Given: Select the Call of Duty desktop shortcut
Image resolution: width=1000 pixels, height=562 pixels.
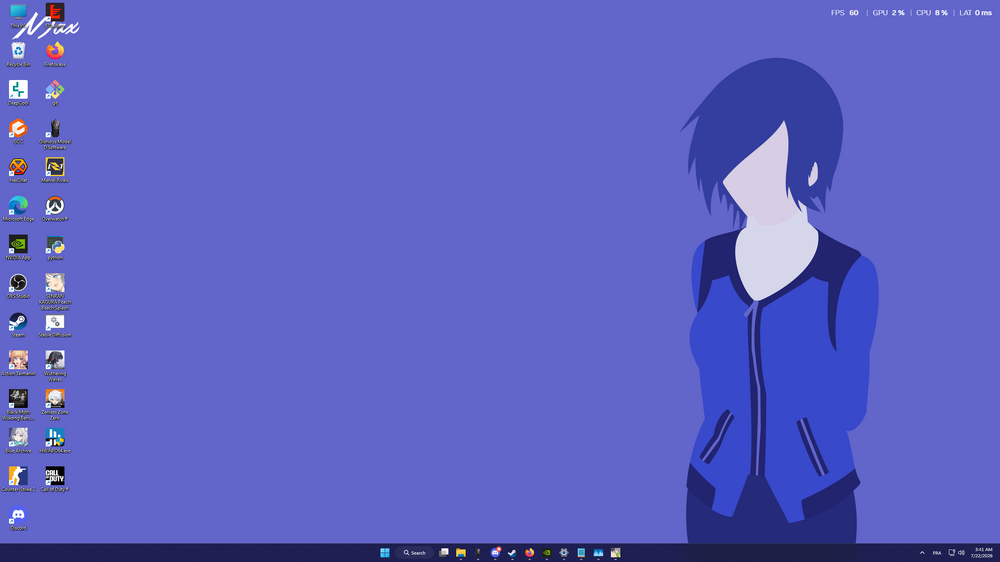Looking at the screenshot, I should pos(55,480).
